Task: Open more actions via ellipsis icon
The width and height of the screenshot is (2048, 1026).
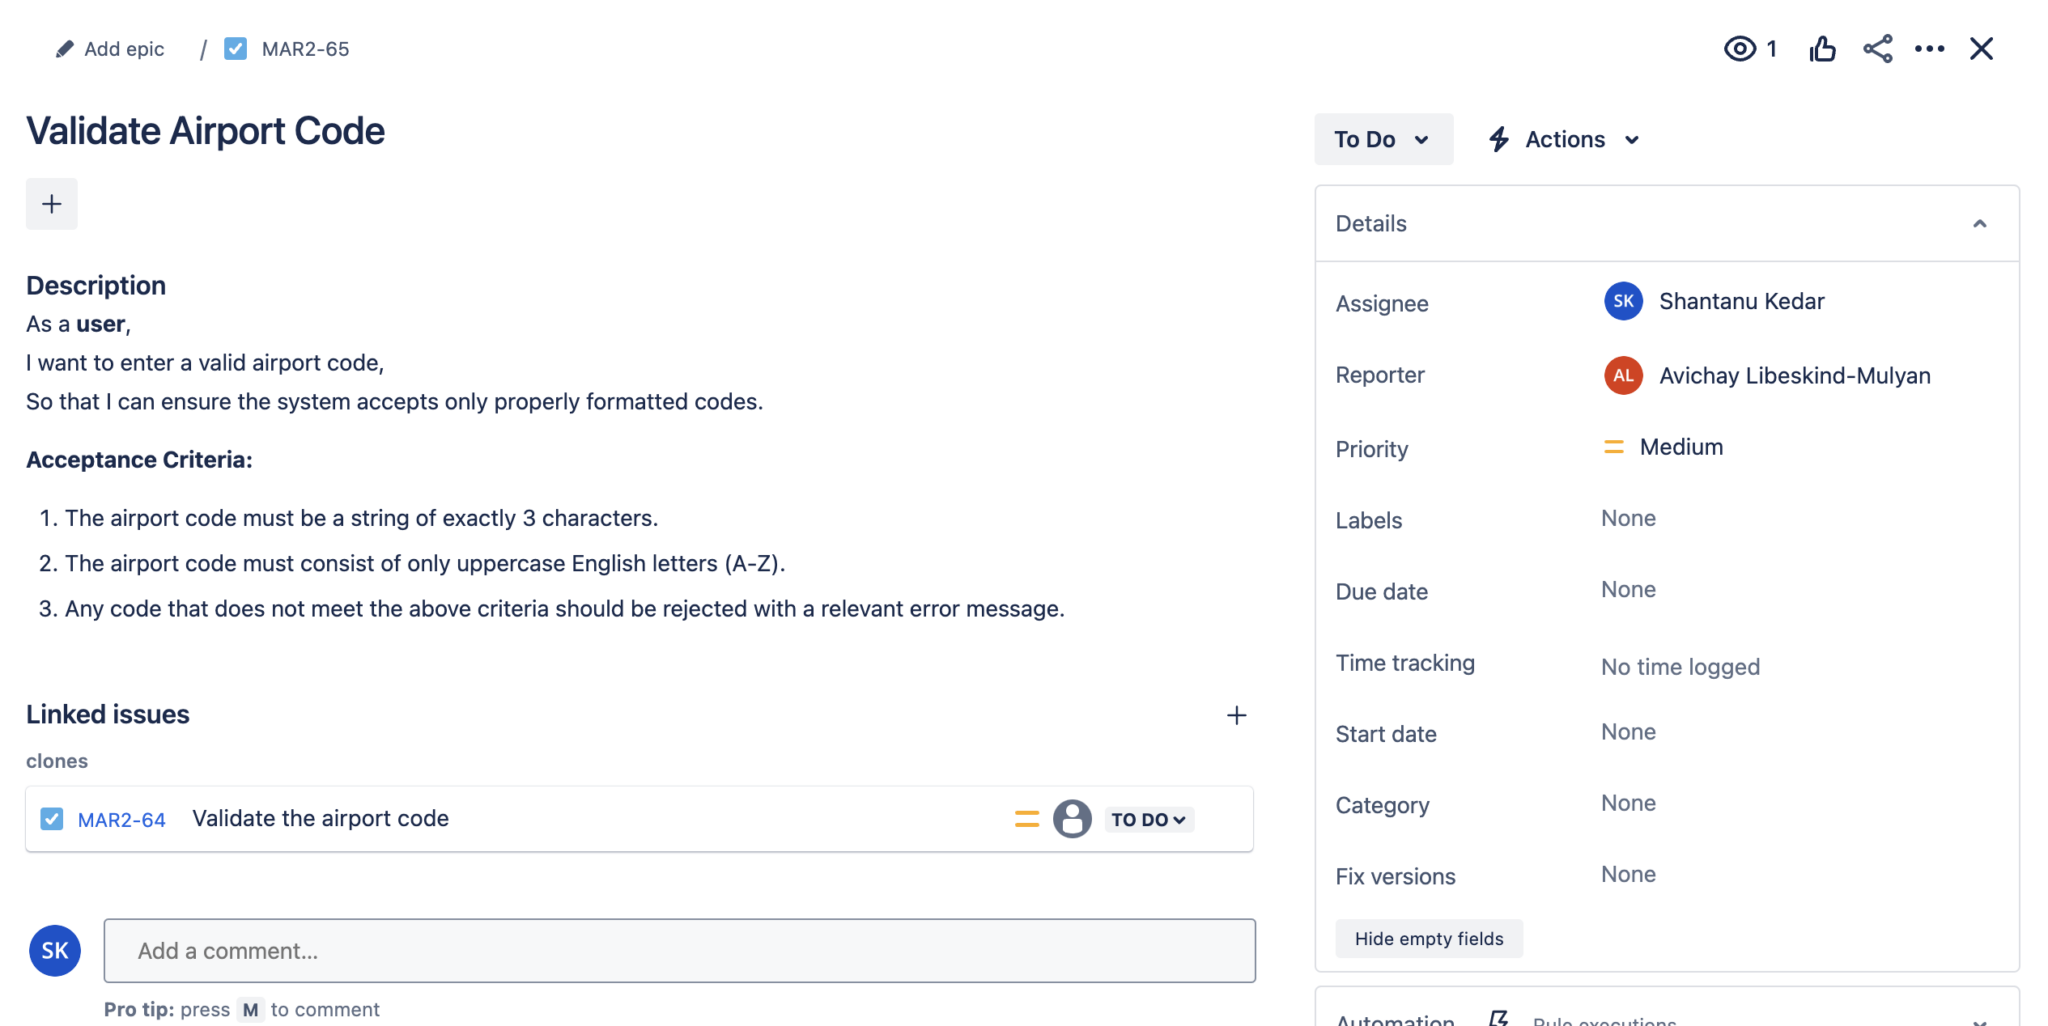Action: (1929, 48)
